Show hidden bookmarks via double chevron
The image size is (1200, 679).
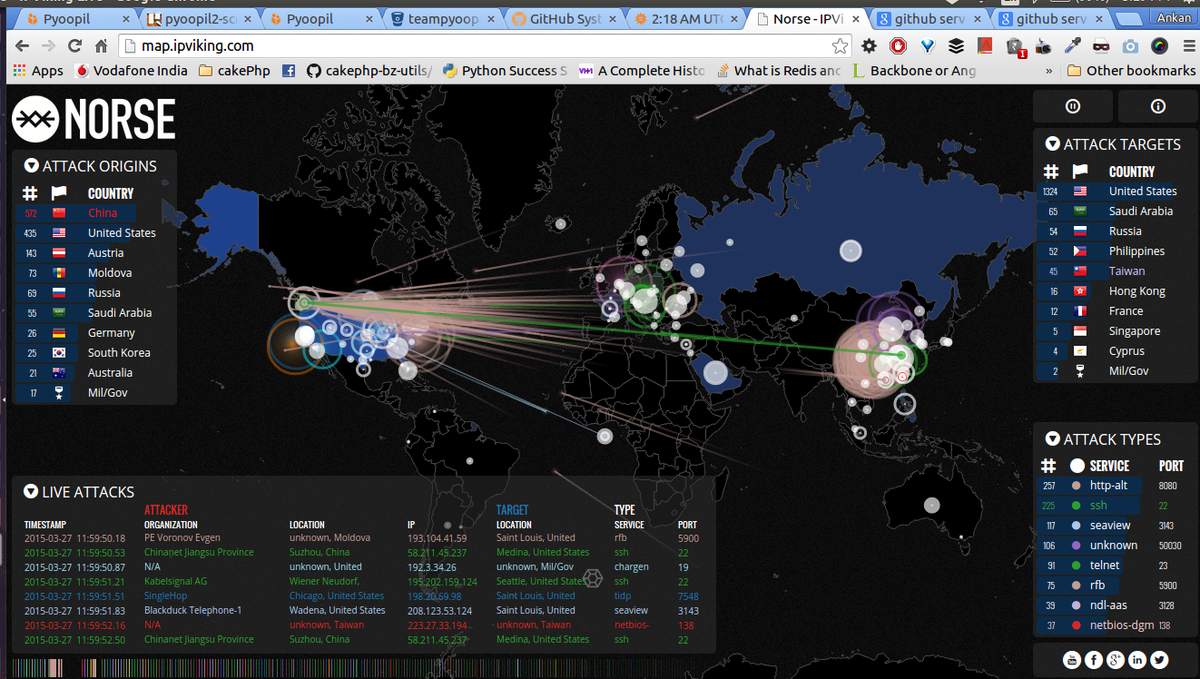[1049, 71]
